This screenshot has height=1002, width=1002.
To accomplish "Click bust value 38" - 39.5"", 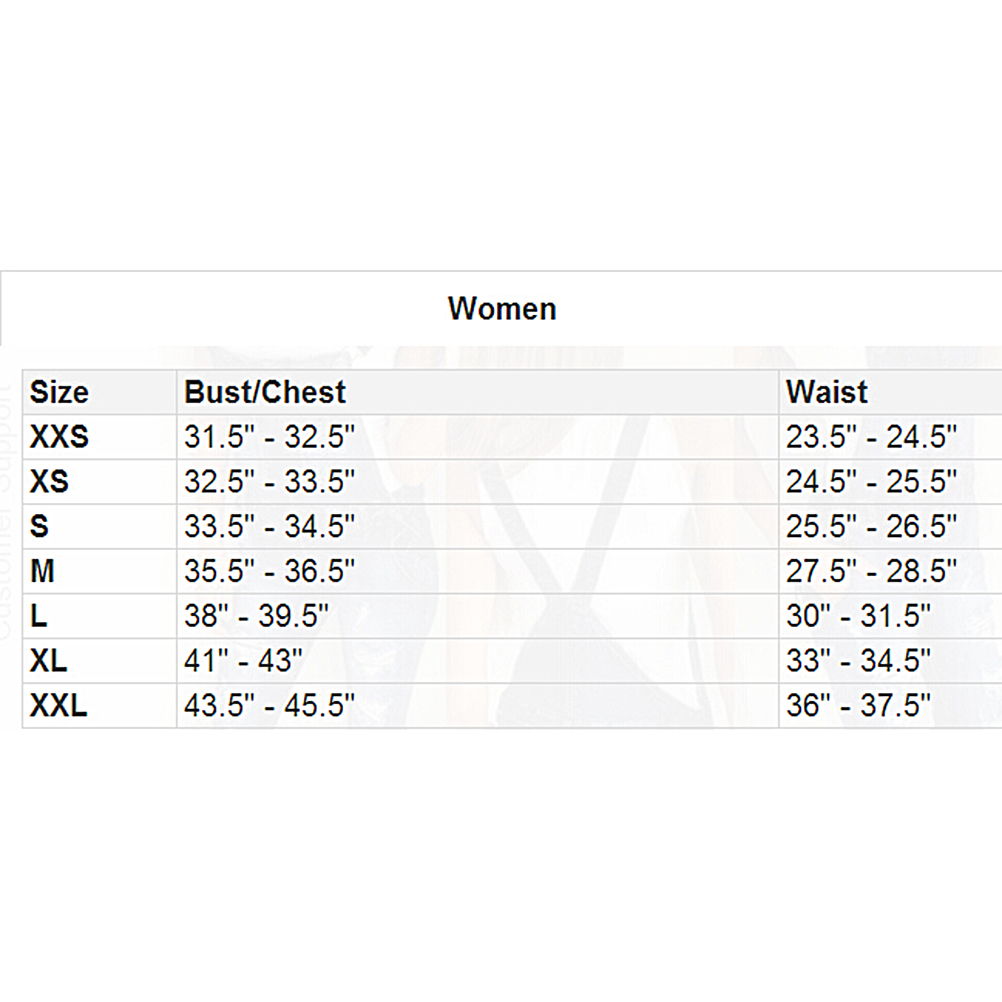I will tap(256, 616).
